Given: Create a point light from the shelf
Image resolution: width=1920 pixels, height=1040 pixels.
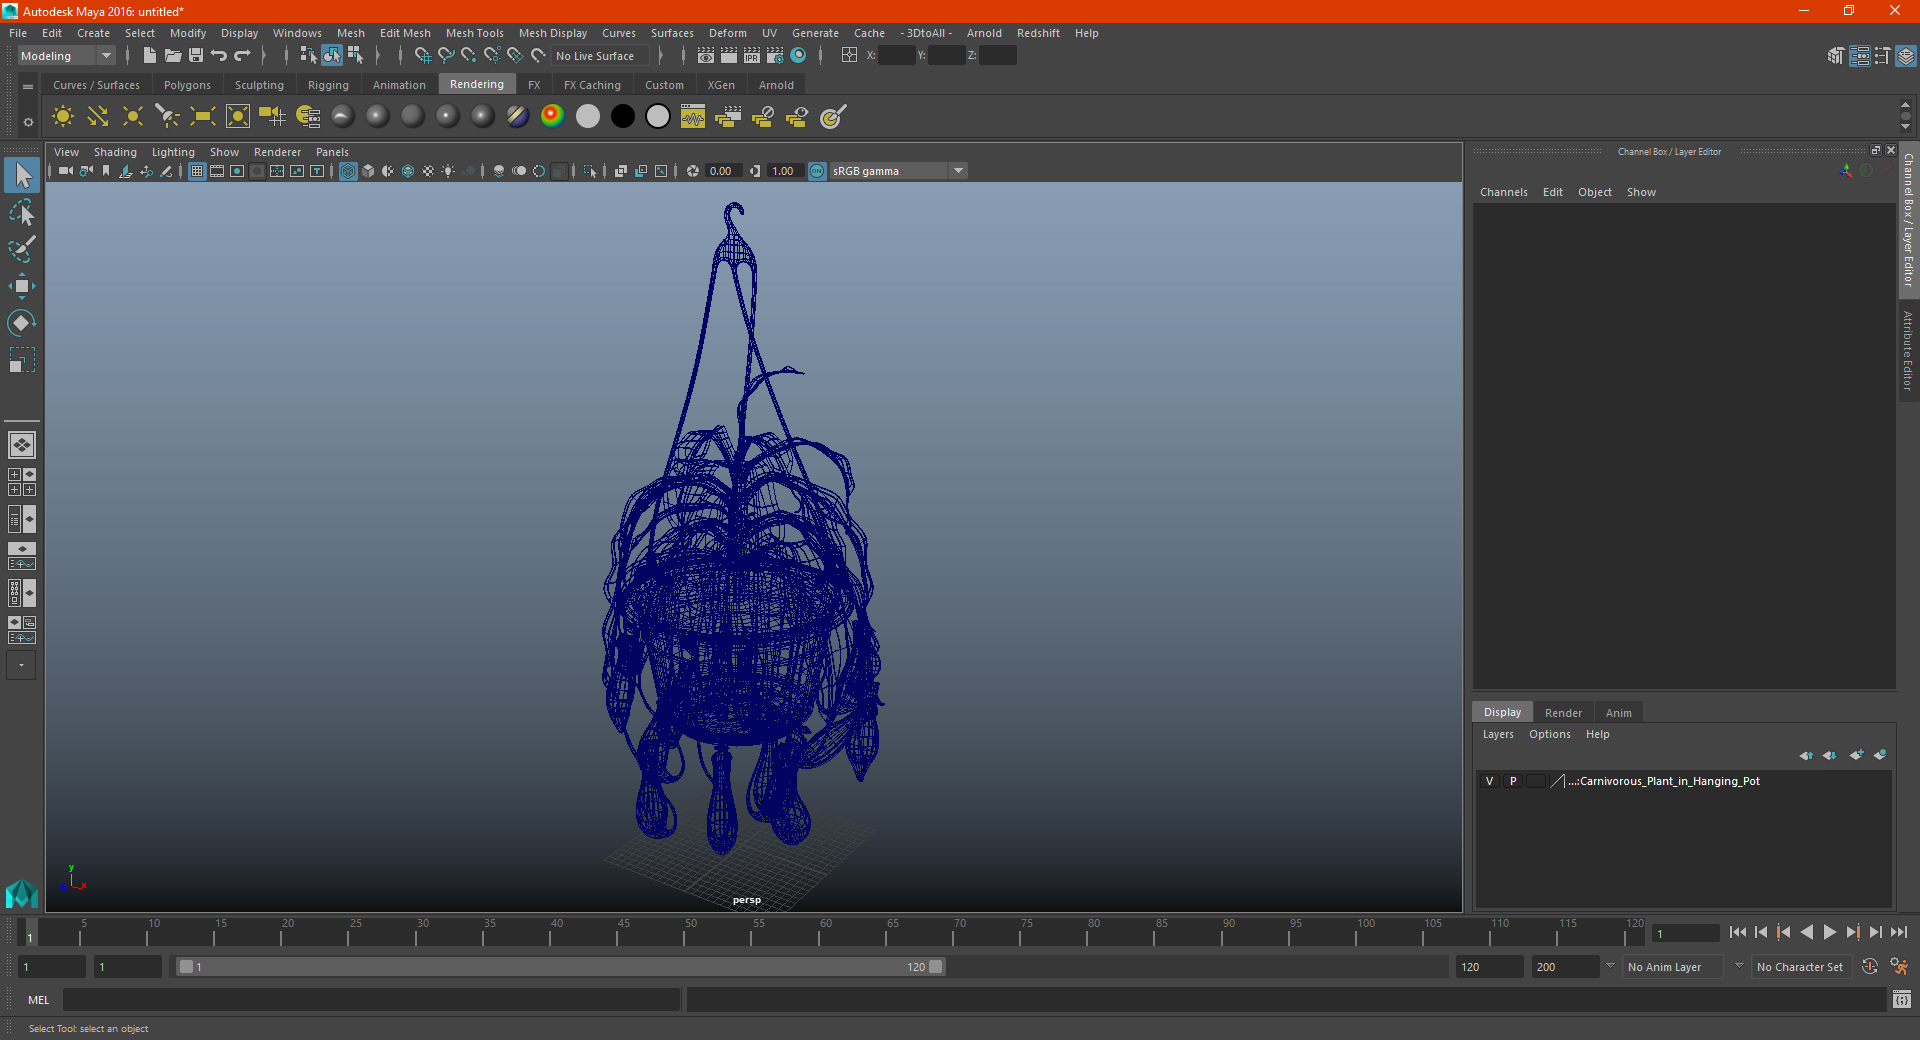Looking at the screenshot, I should click(x=133, y=117).
